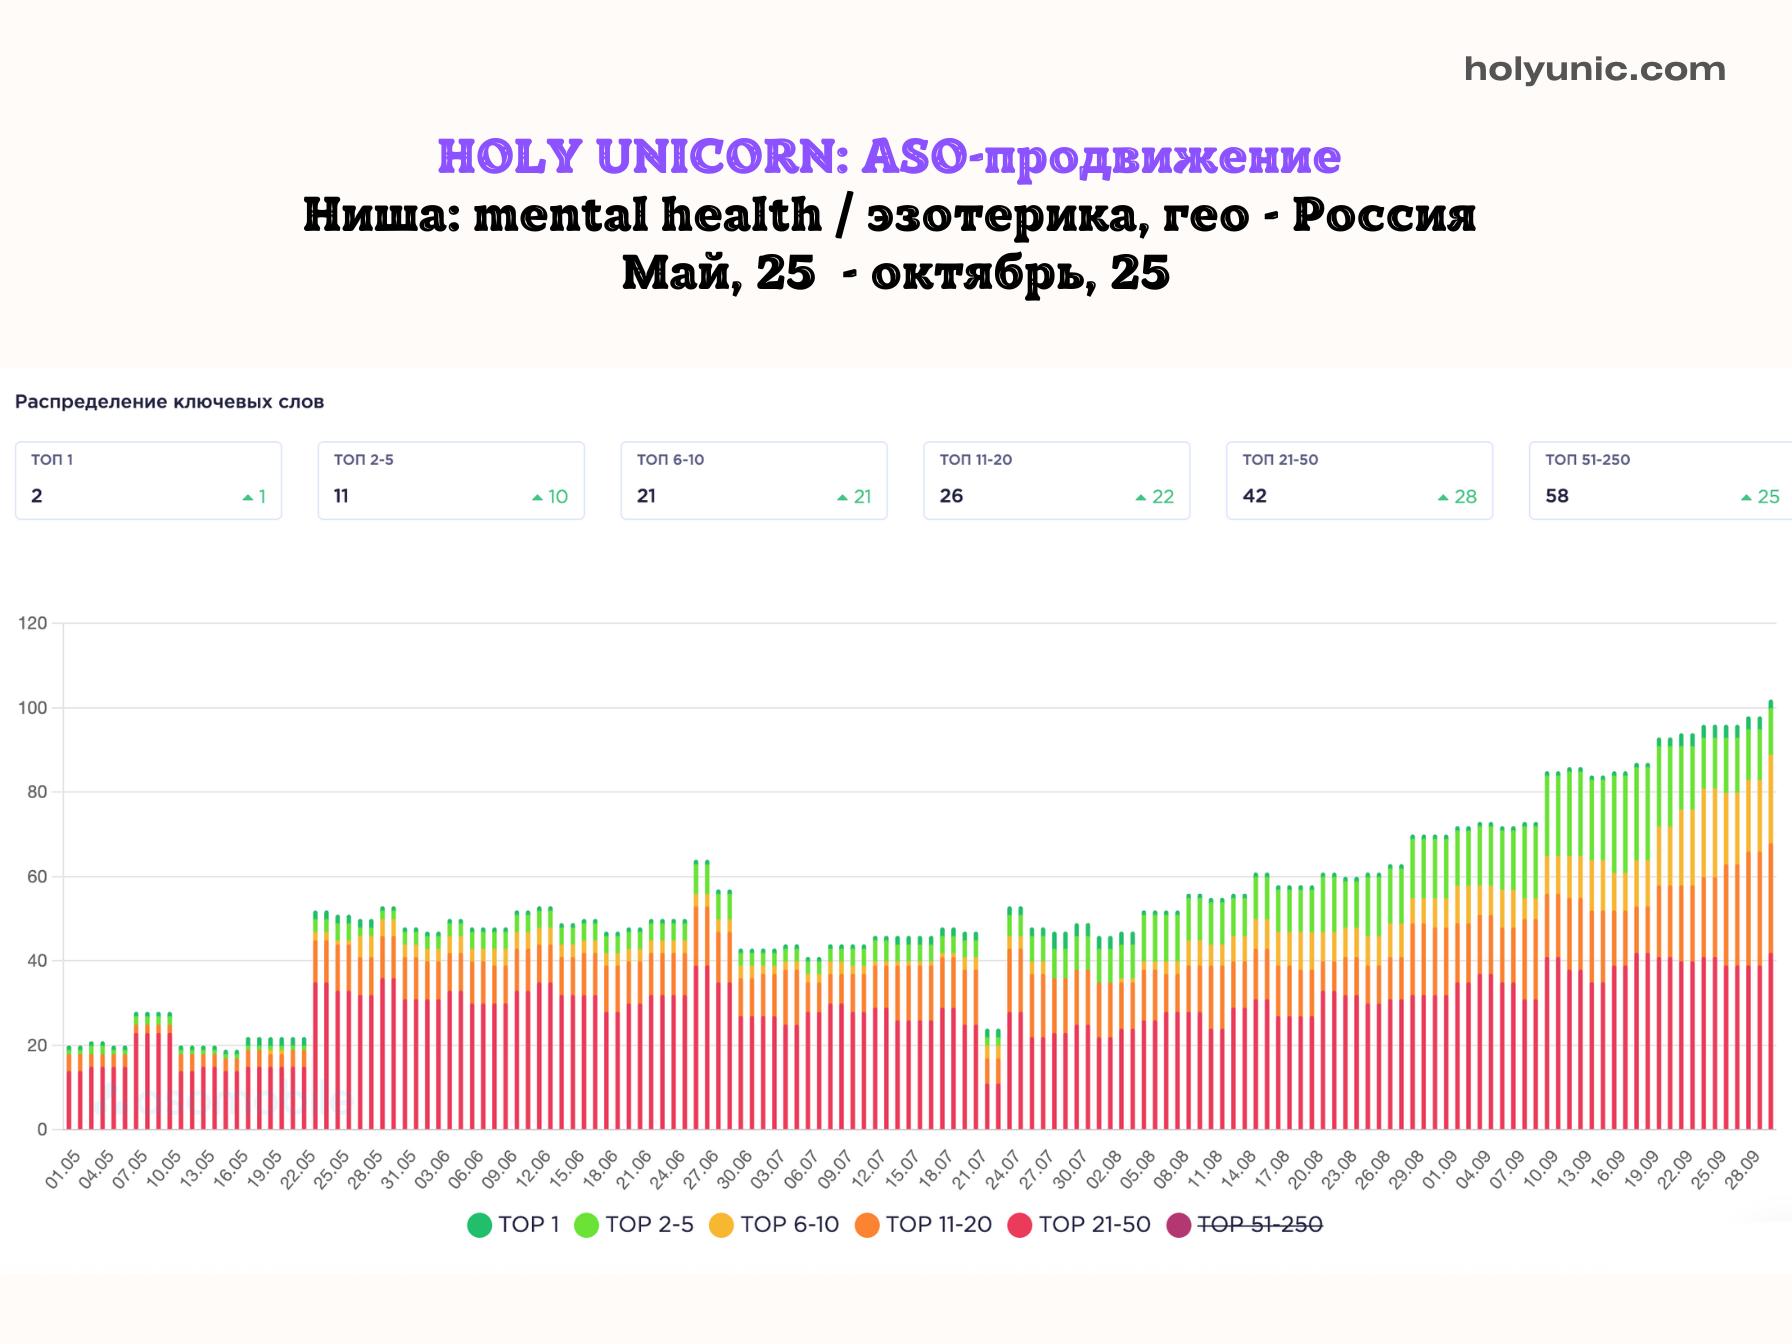Select the ТОП 2-5 summary card

coord(451,480)
